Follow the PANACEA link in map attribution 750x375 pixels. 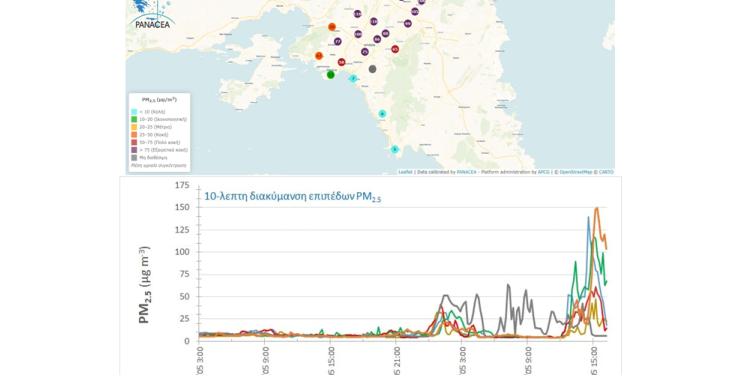[466, 172]
